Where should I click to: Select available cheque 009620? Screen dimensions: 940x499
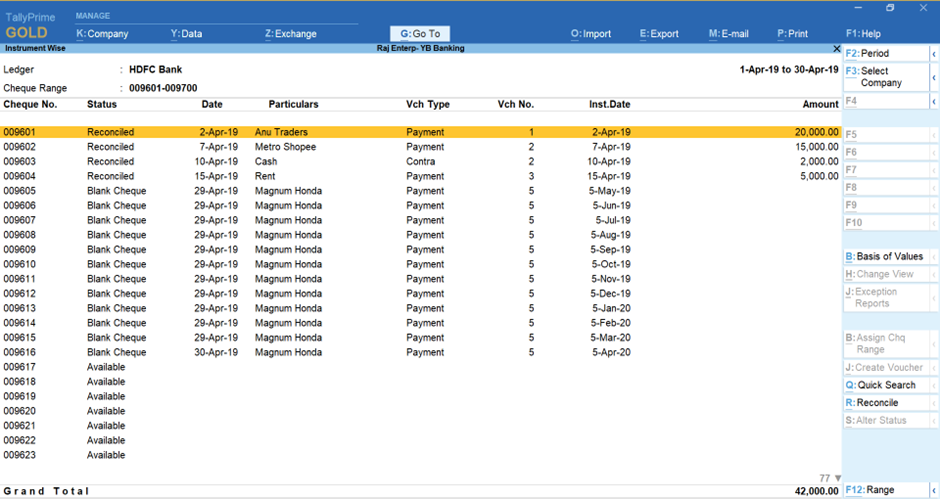pyautogui.click(x=19, y=411)
